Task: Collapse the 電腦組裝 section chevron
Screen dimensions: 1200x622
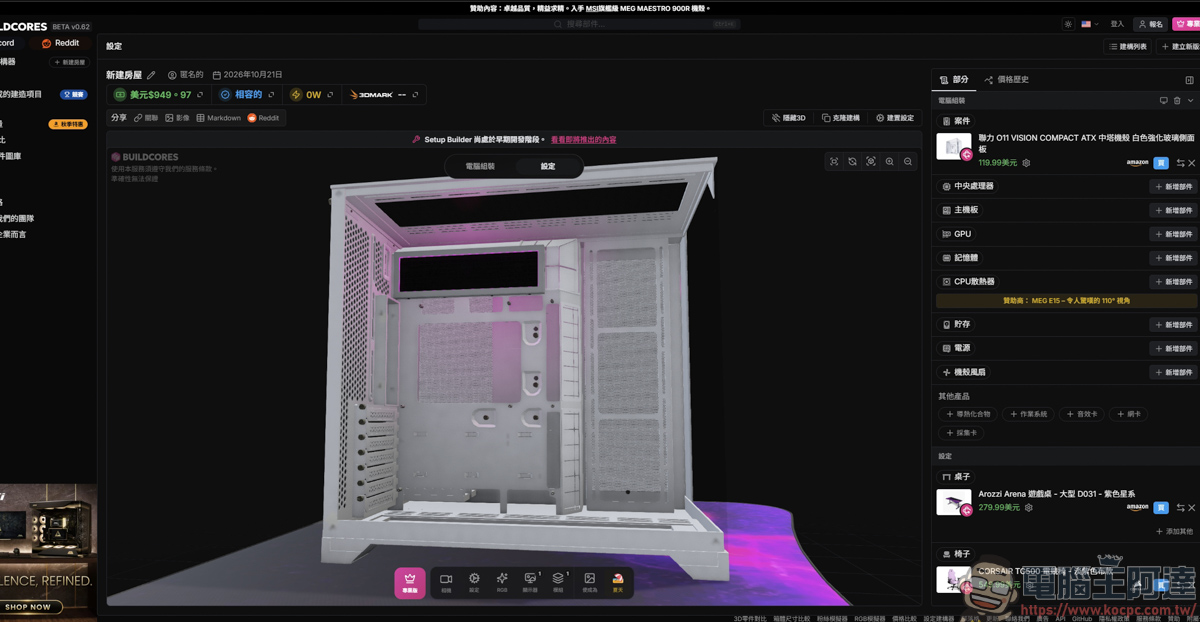Action: pyautogui.click(x=1190, y=101)
